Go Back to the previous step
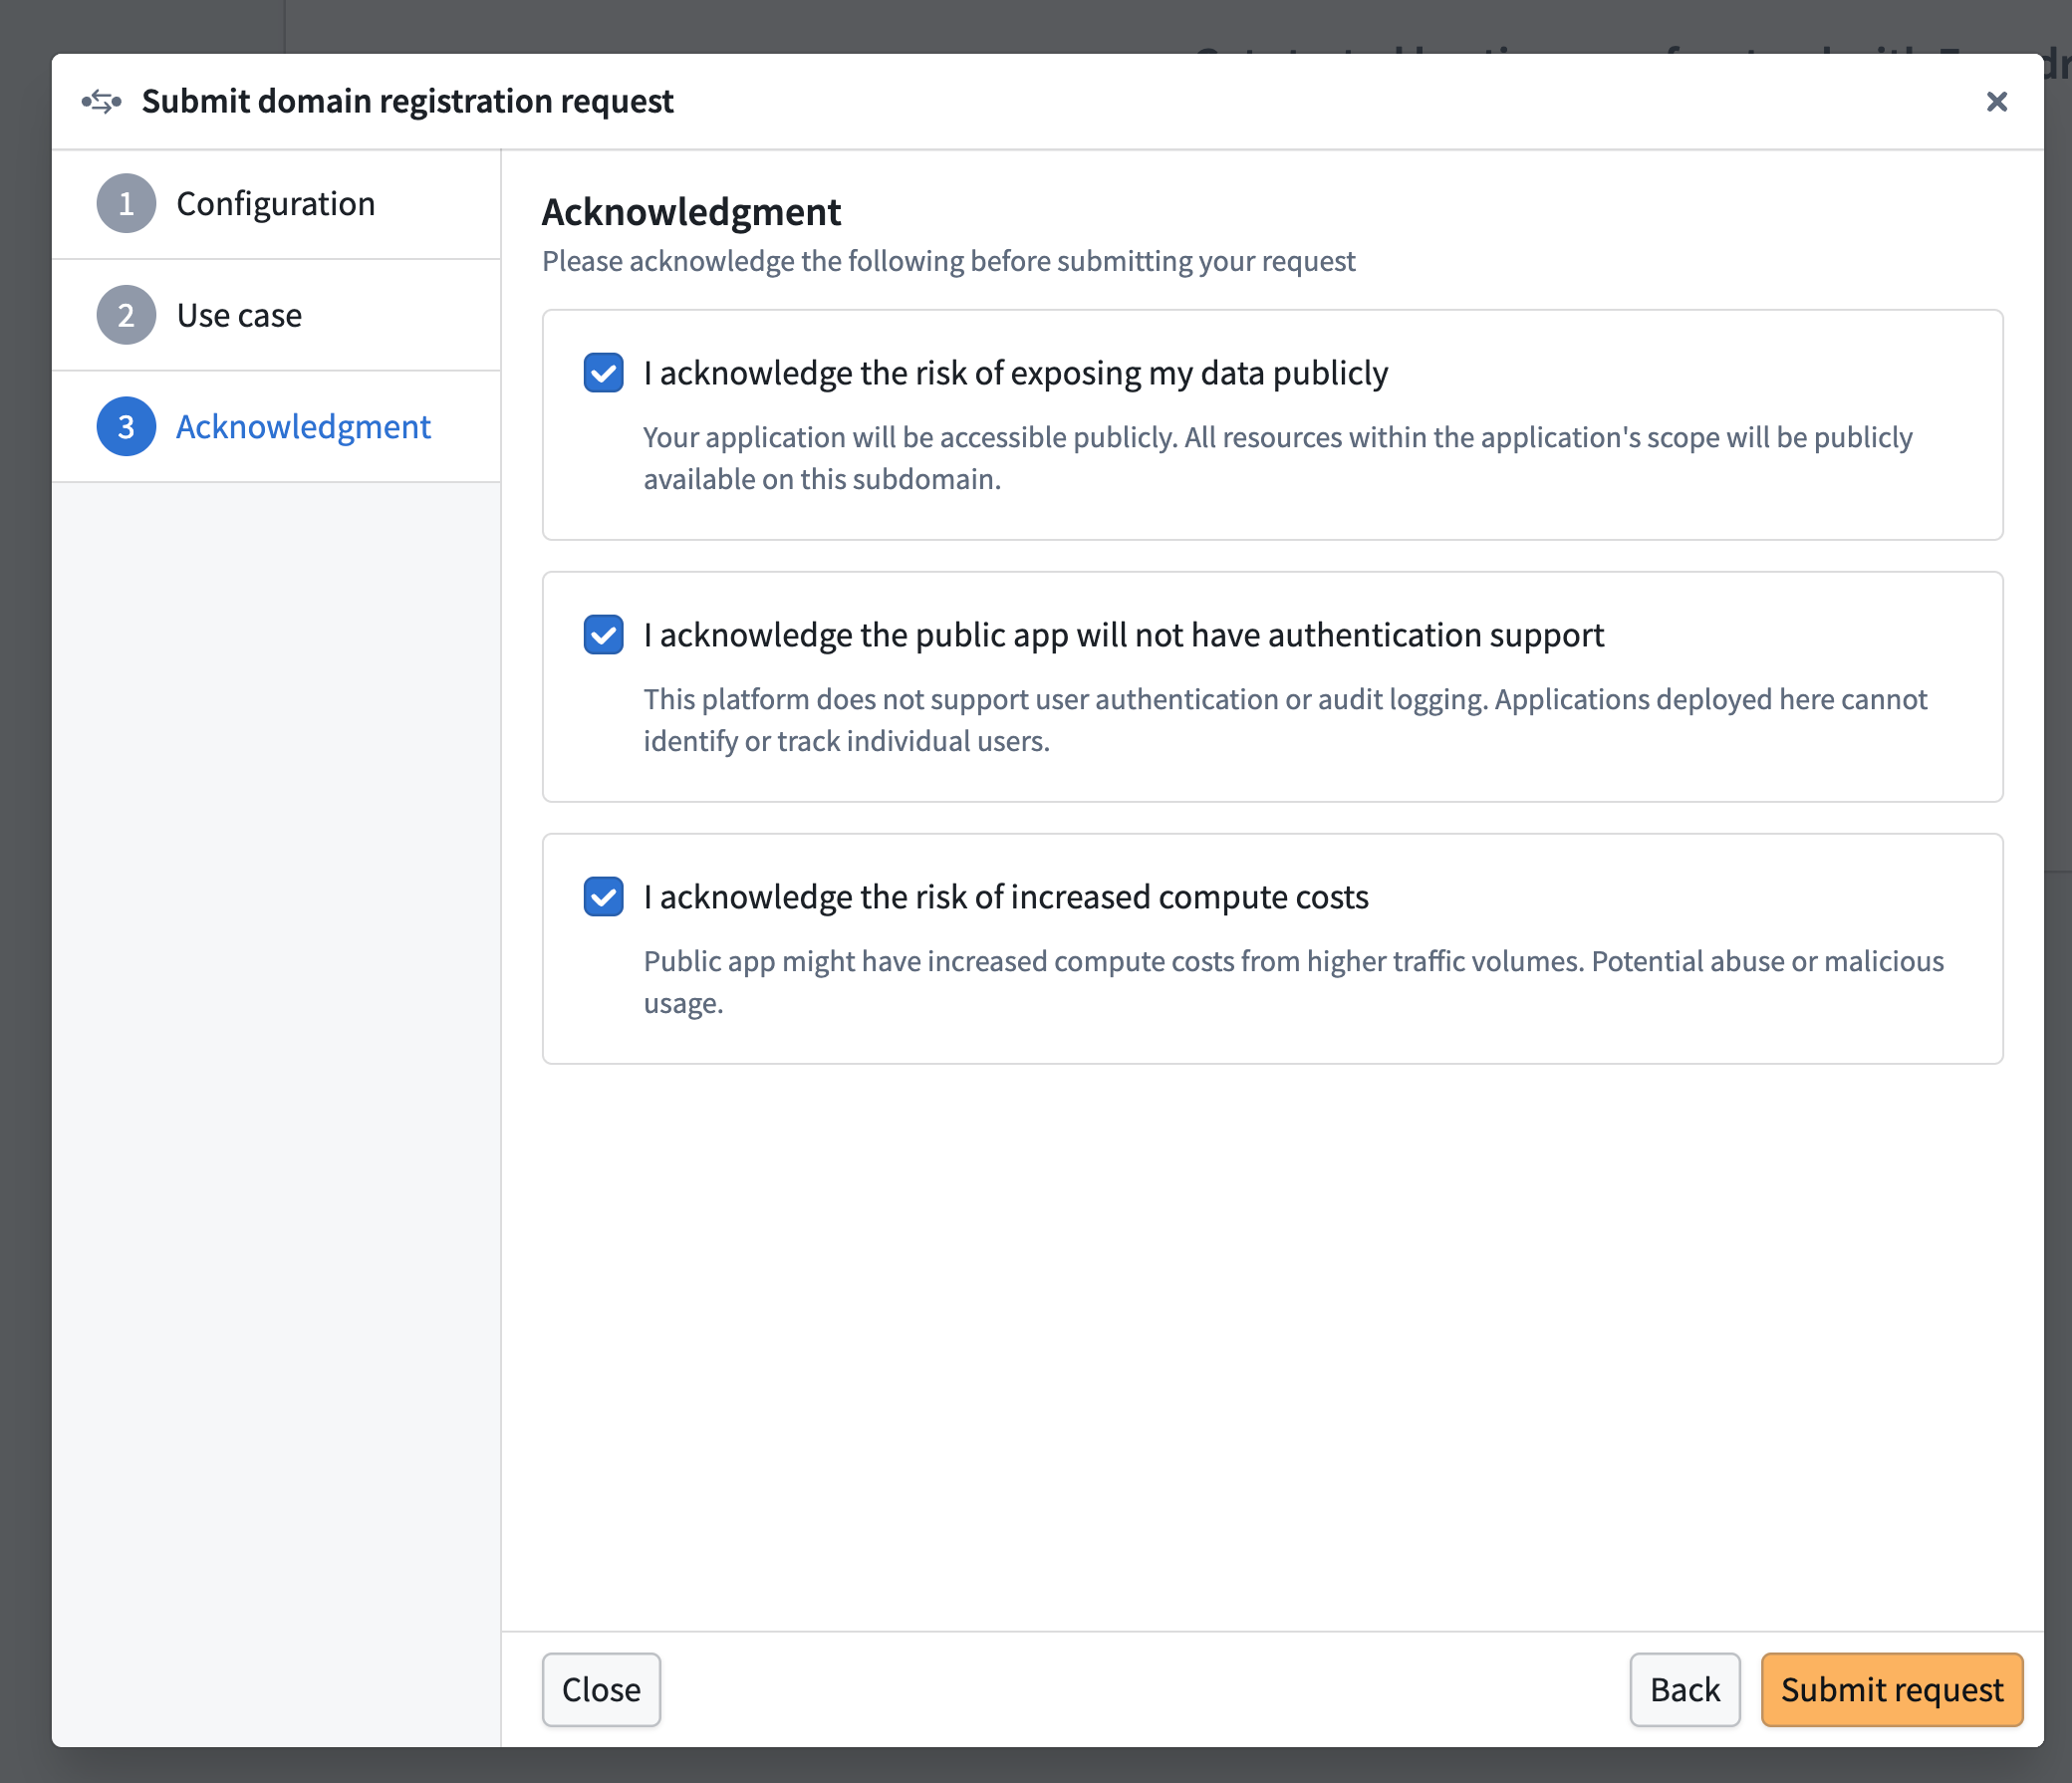 pyautogui.click(x=1685, y=1689)
